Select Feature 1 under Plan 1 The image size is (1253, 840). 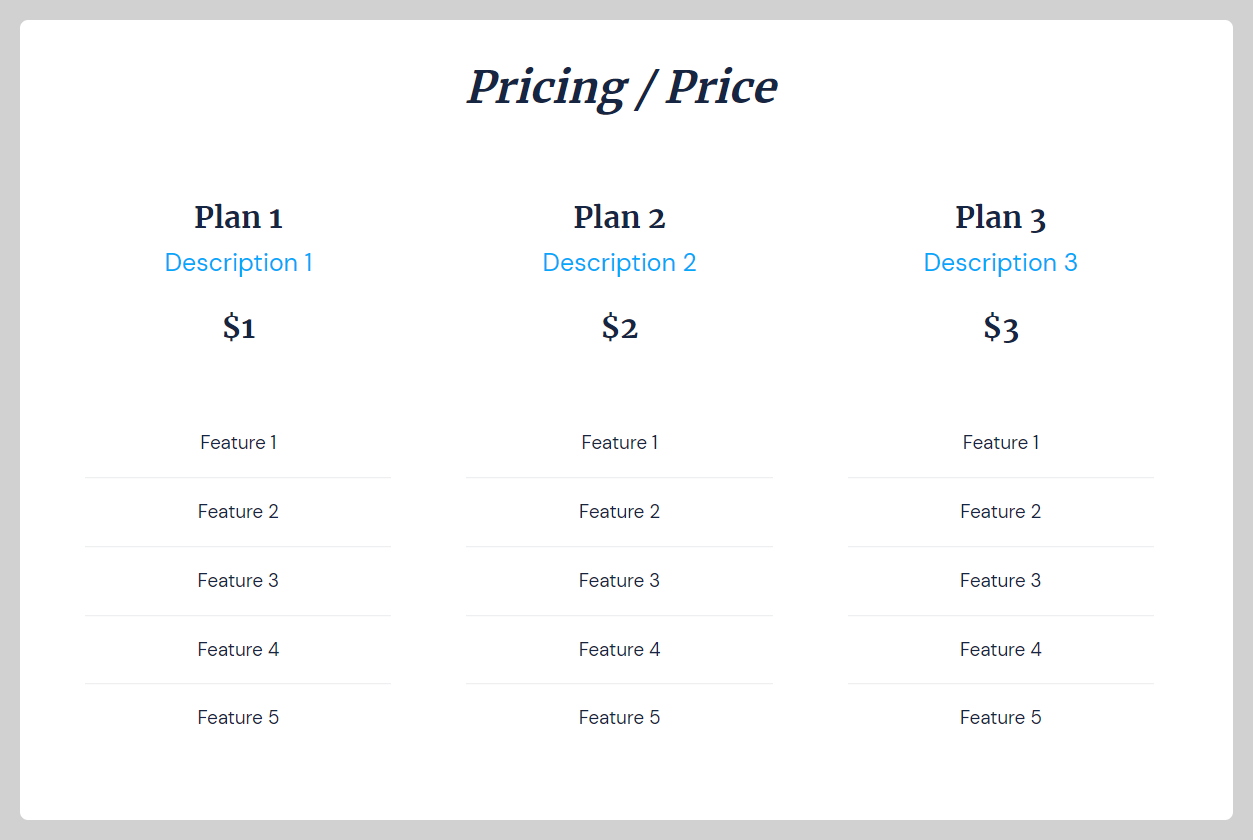tap(238, 443)
